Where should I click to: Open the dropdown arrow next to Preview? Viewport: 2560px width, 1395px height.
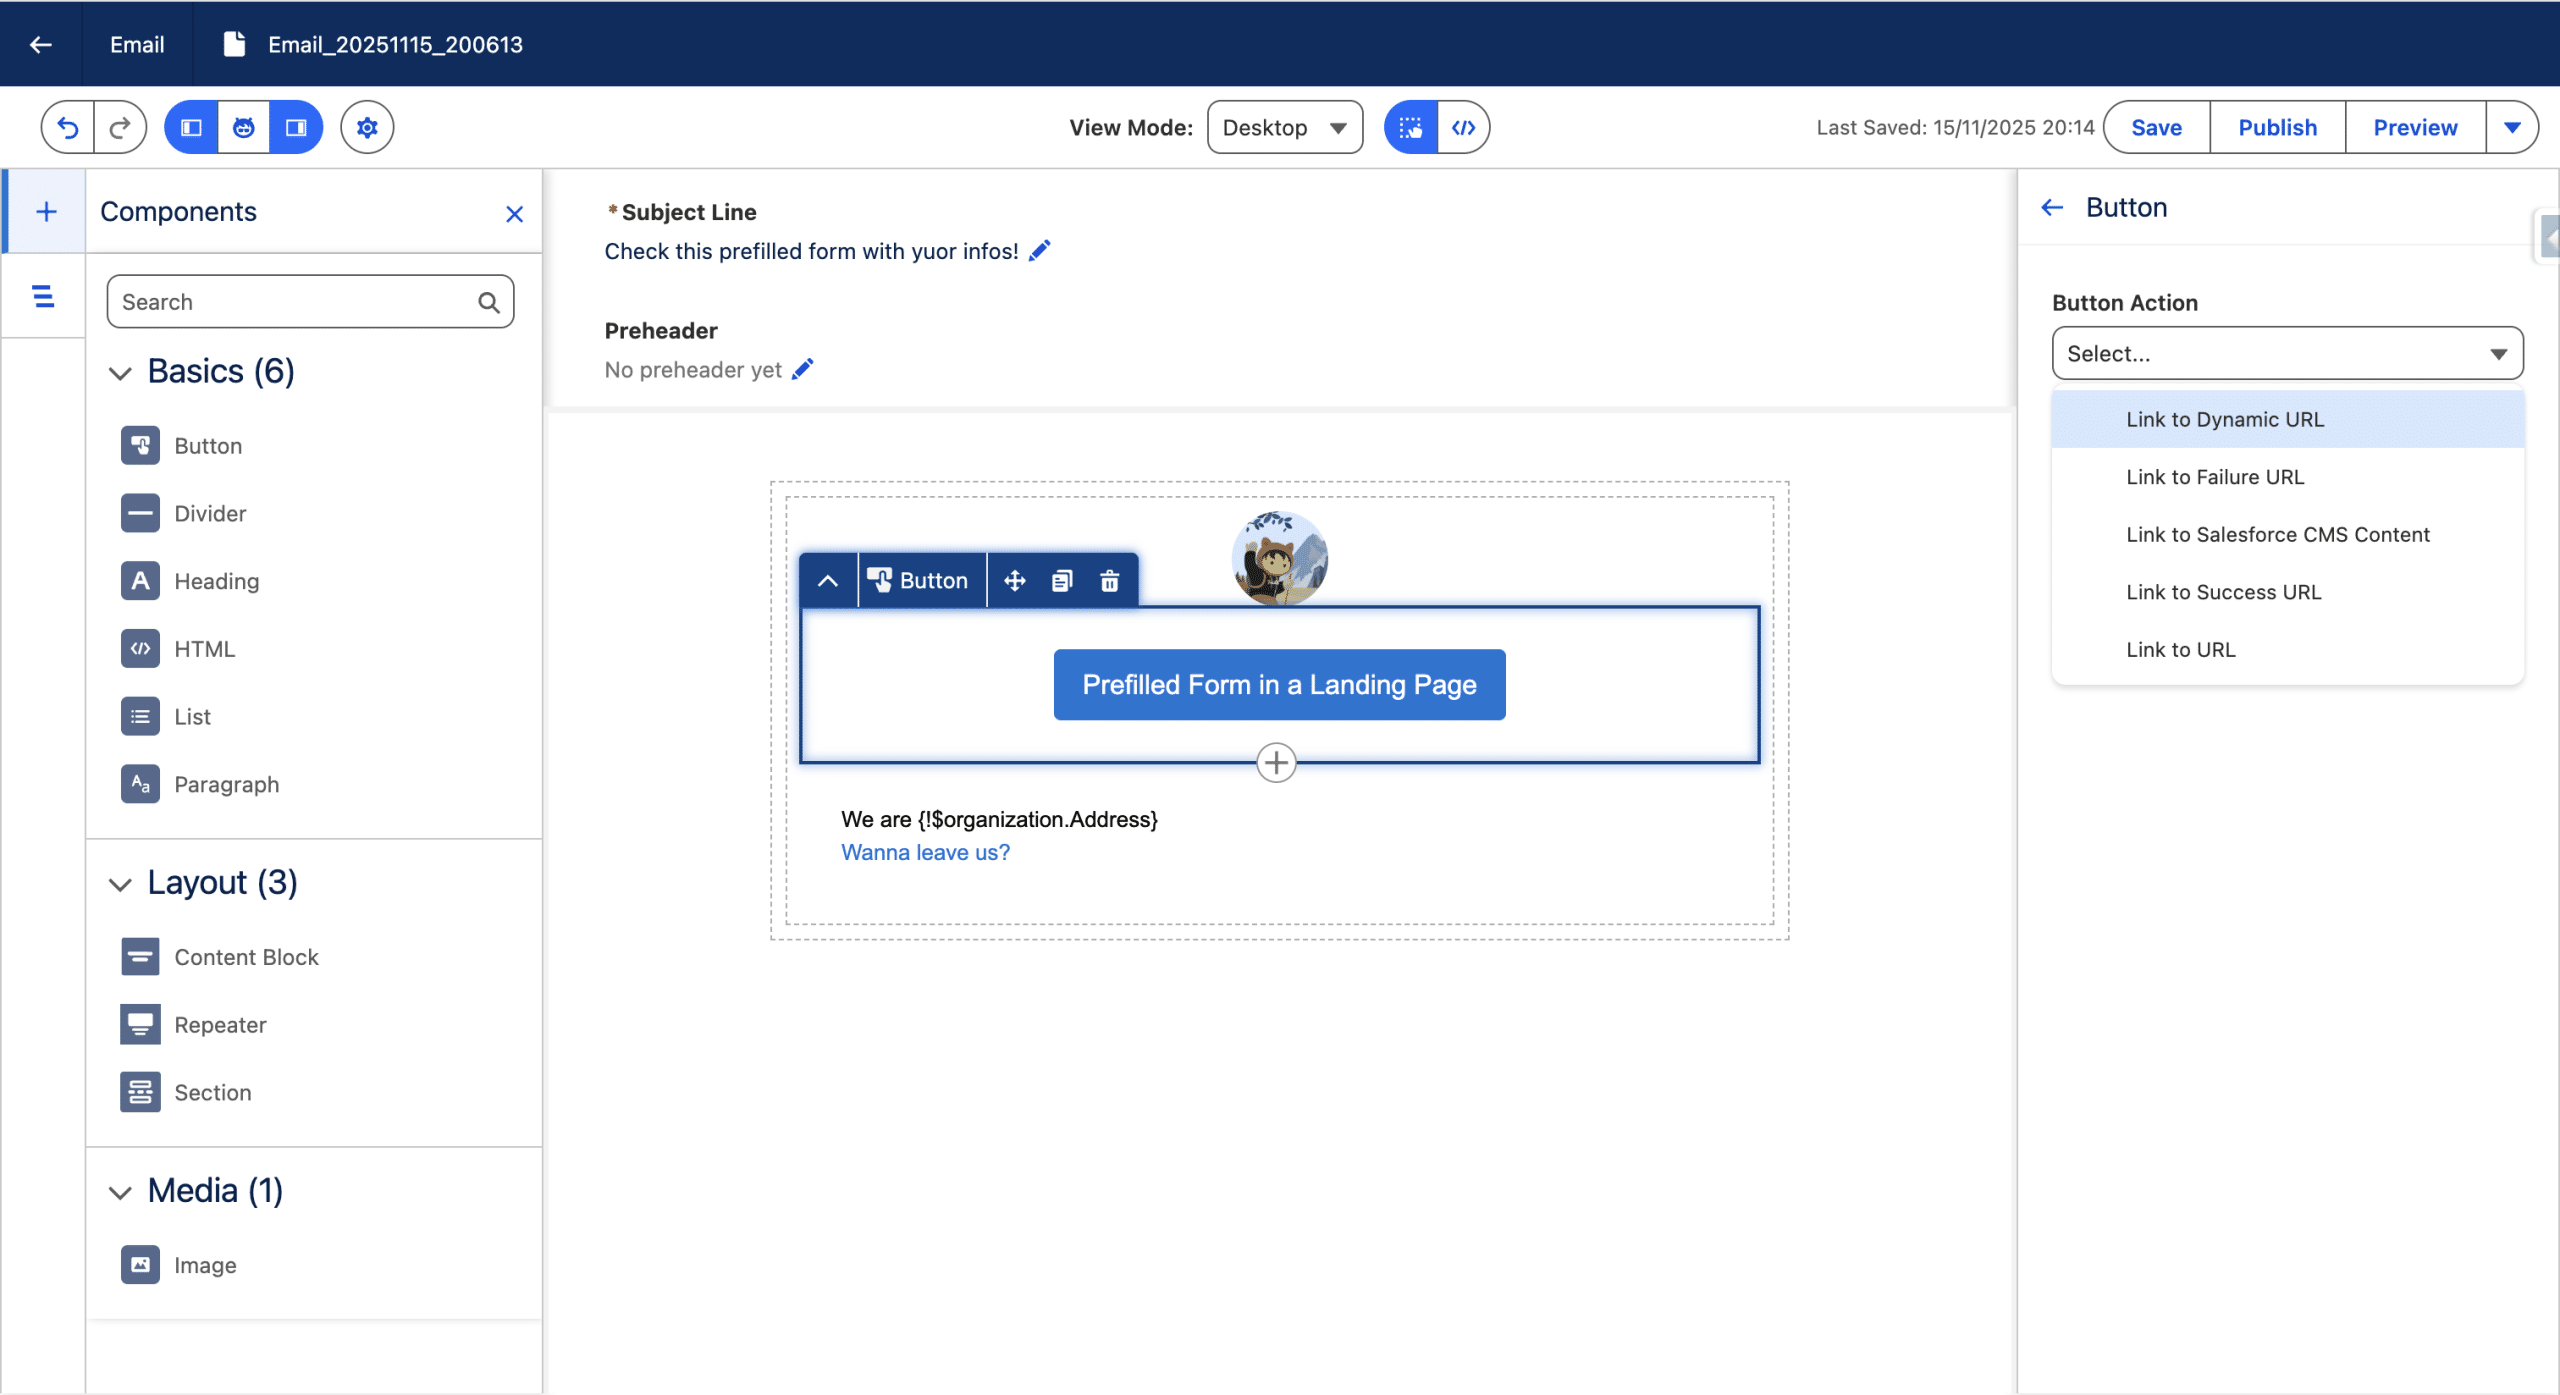pos(2511,127)
